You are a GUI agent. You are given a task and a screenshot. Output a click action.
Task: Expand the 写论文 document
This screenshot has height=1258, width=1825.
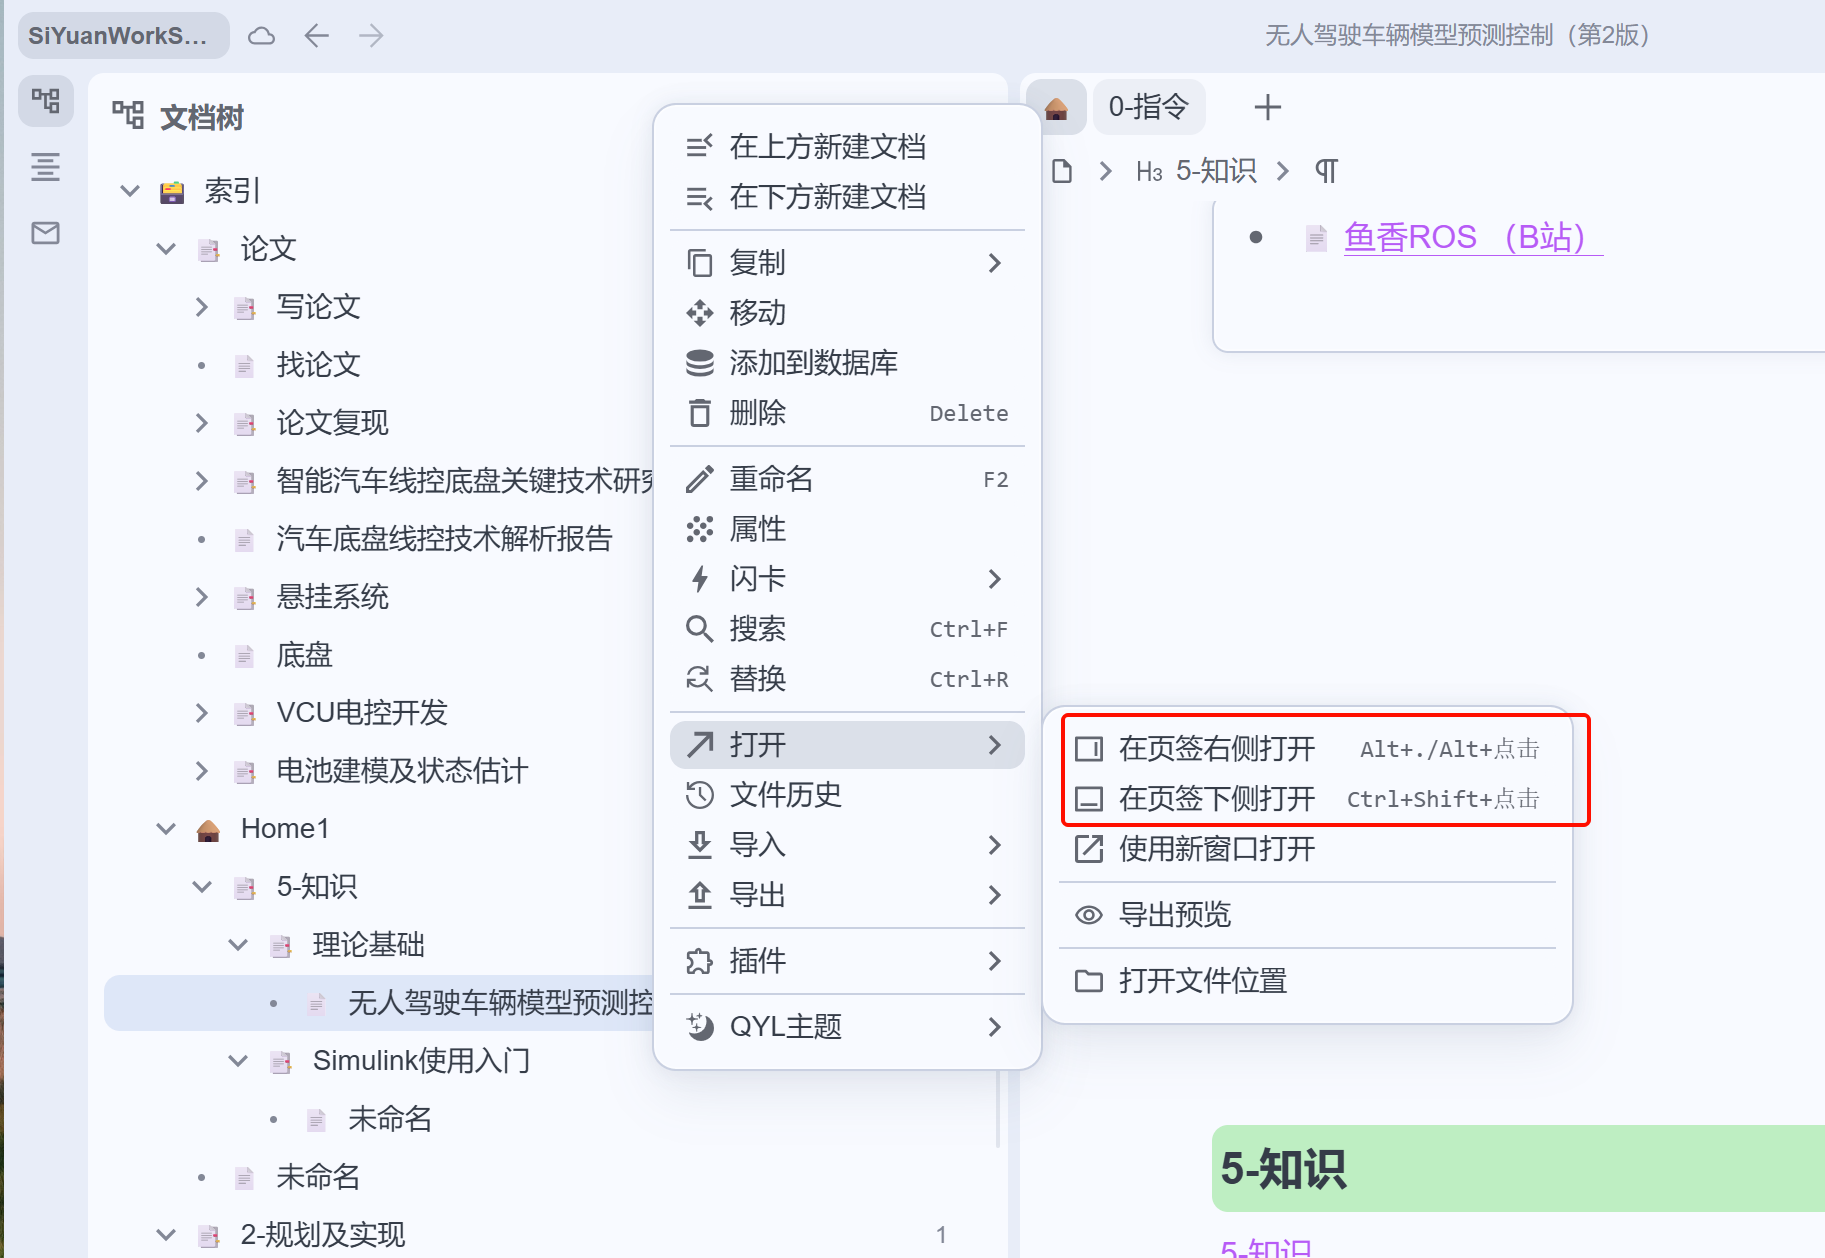point(202,307)
